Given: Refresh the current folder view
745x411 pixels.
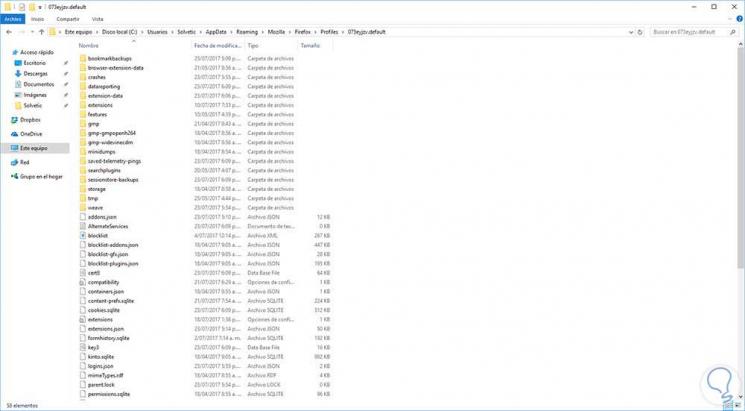Looking at the screenshot, I should tap(640, 32).
